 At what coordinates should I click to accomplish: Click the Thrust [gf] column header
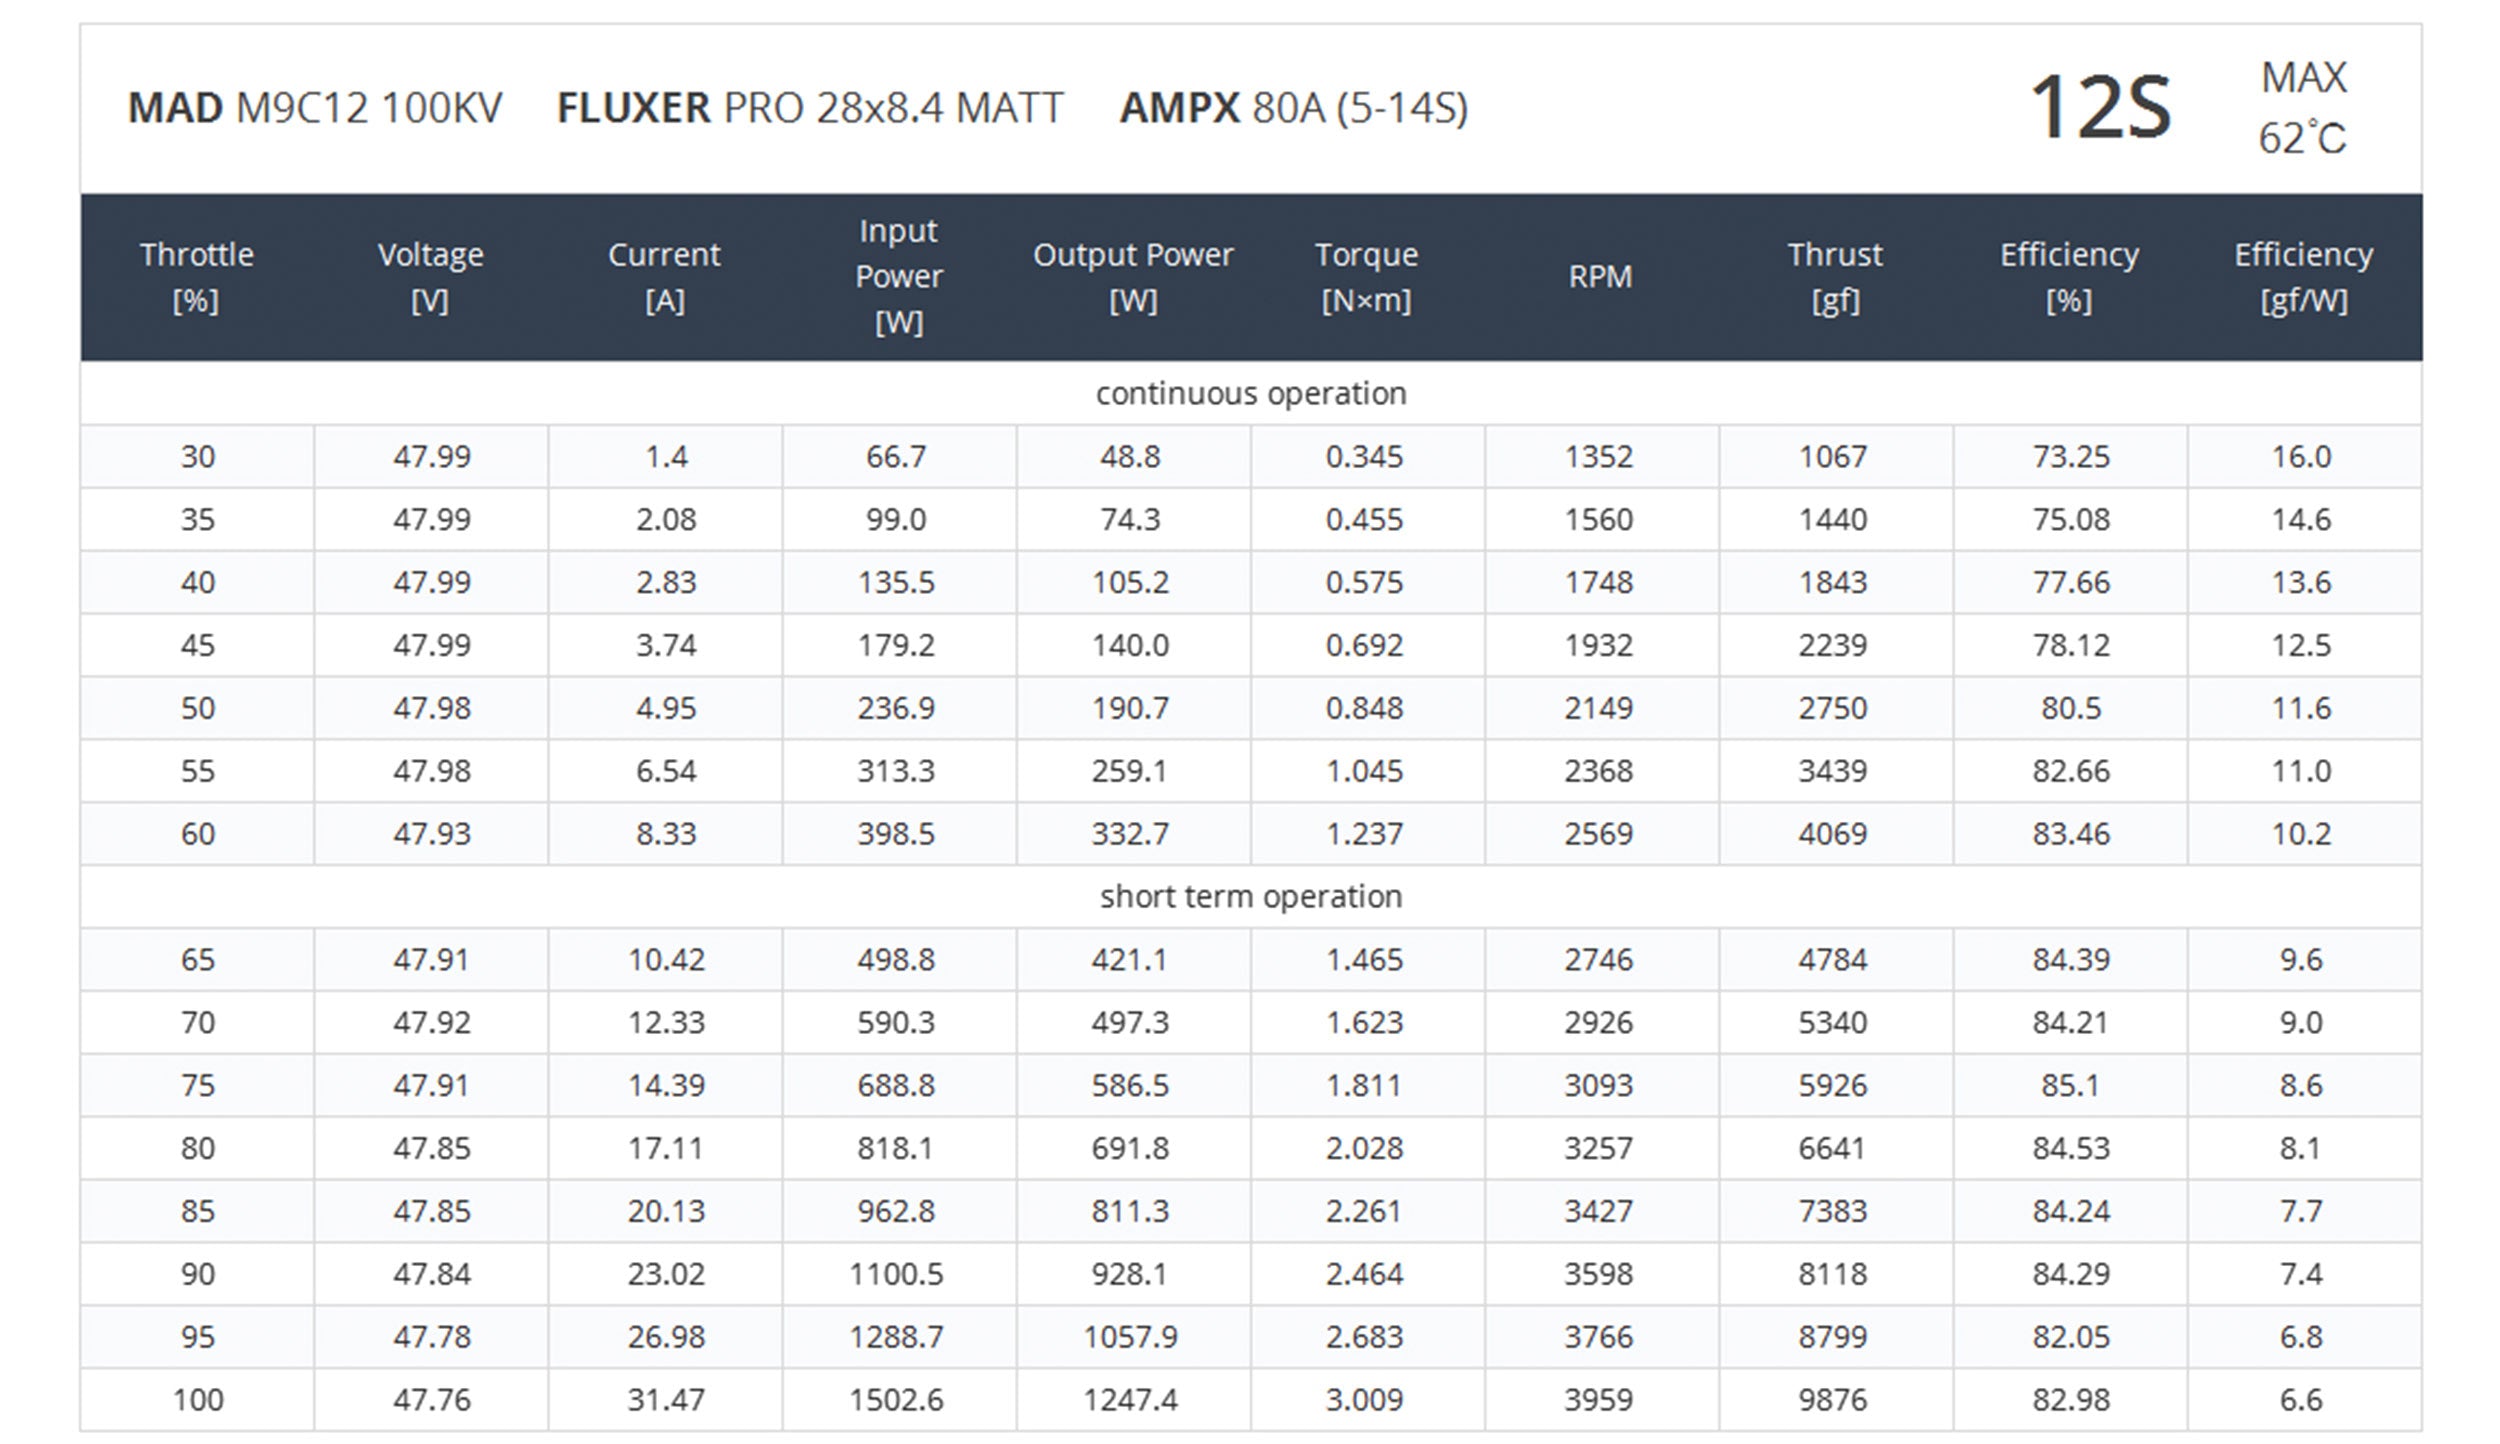pyautogui.click(x=1834, y=277)
